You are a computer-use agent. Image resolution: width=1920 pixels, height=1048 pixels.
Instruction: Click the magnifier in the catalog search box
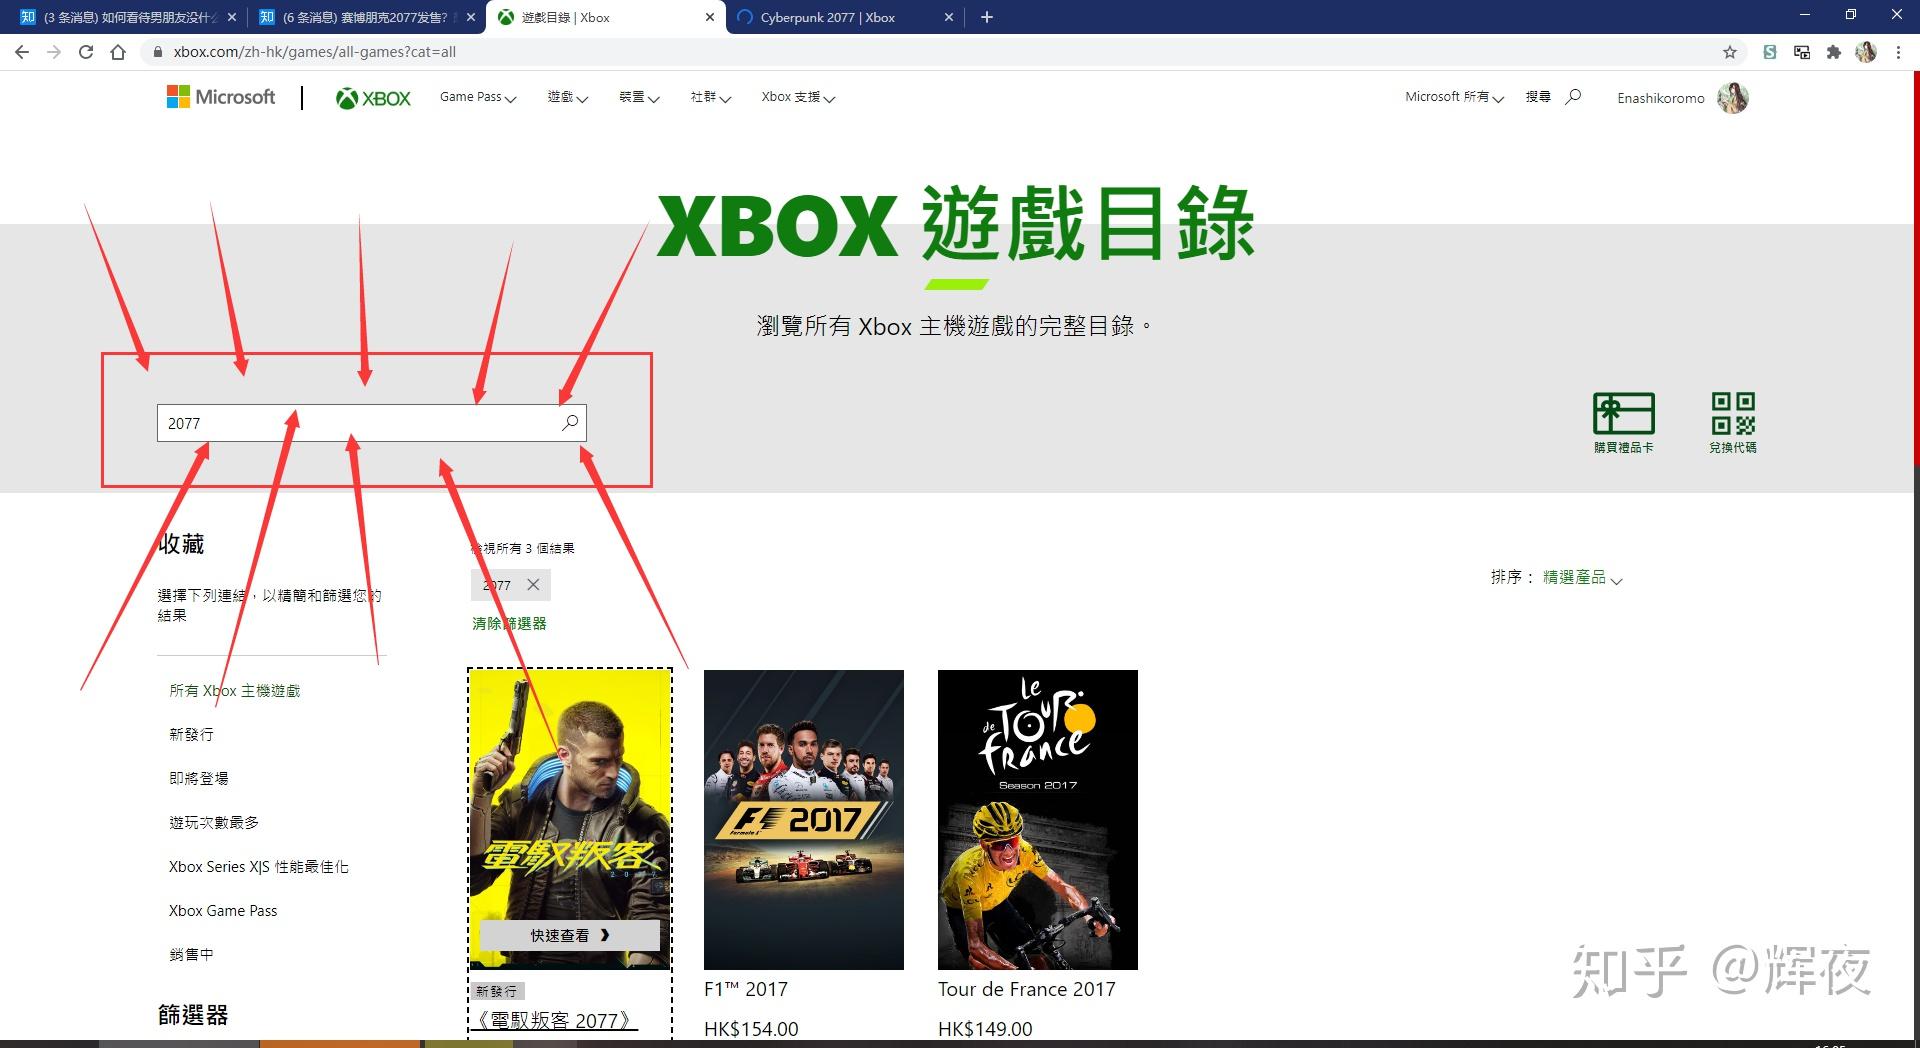570,423
